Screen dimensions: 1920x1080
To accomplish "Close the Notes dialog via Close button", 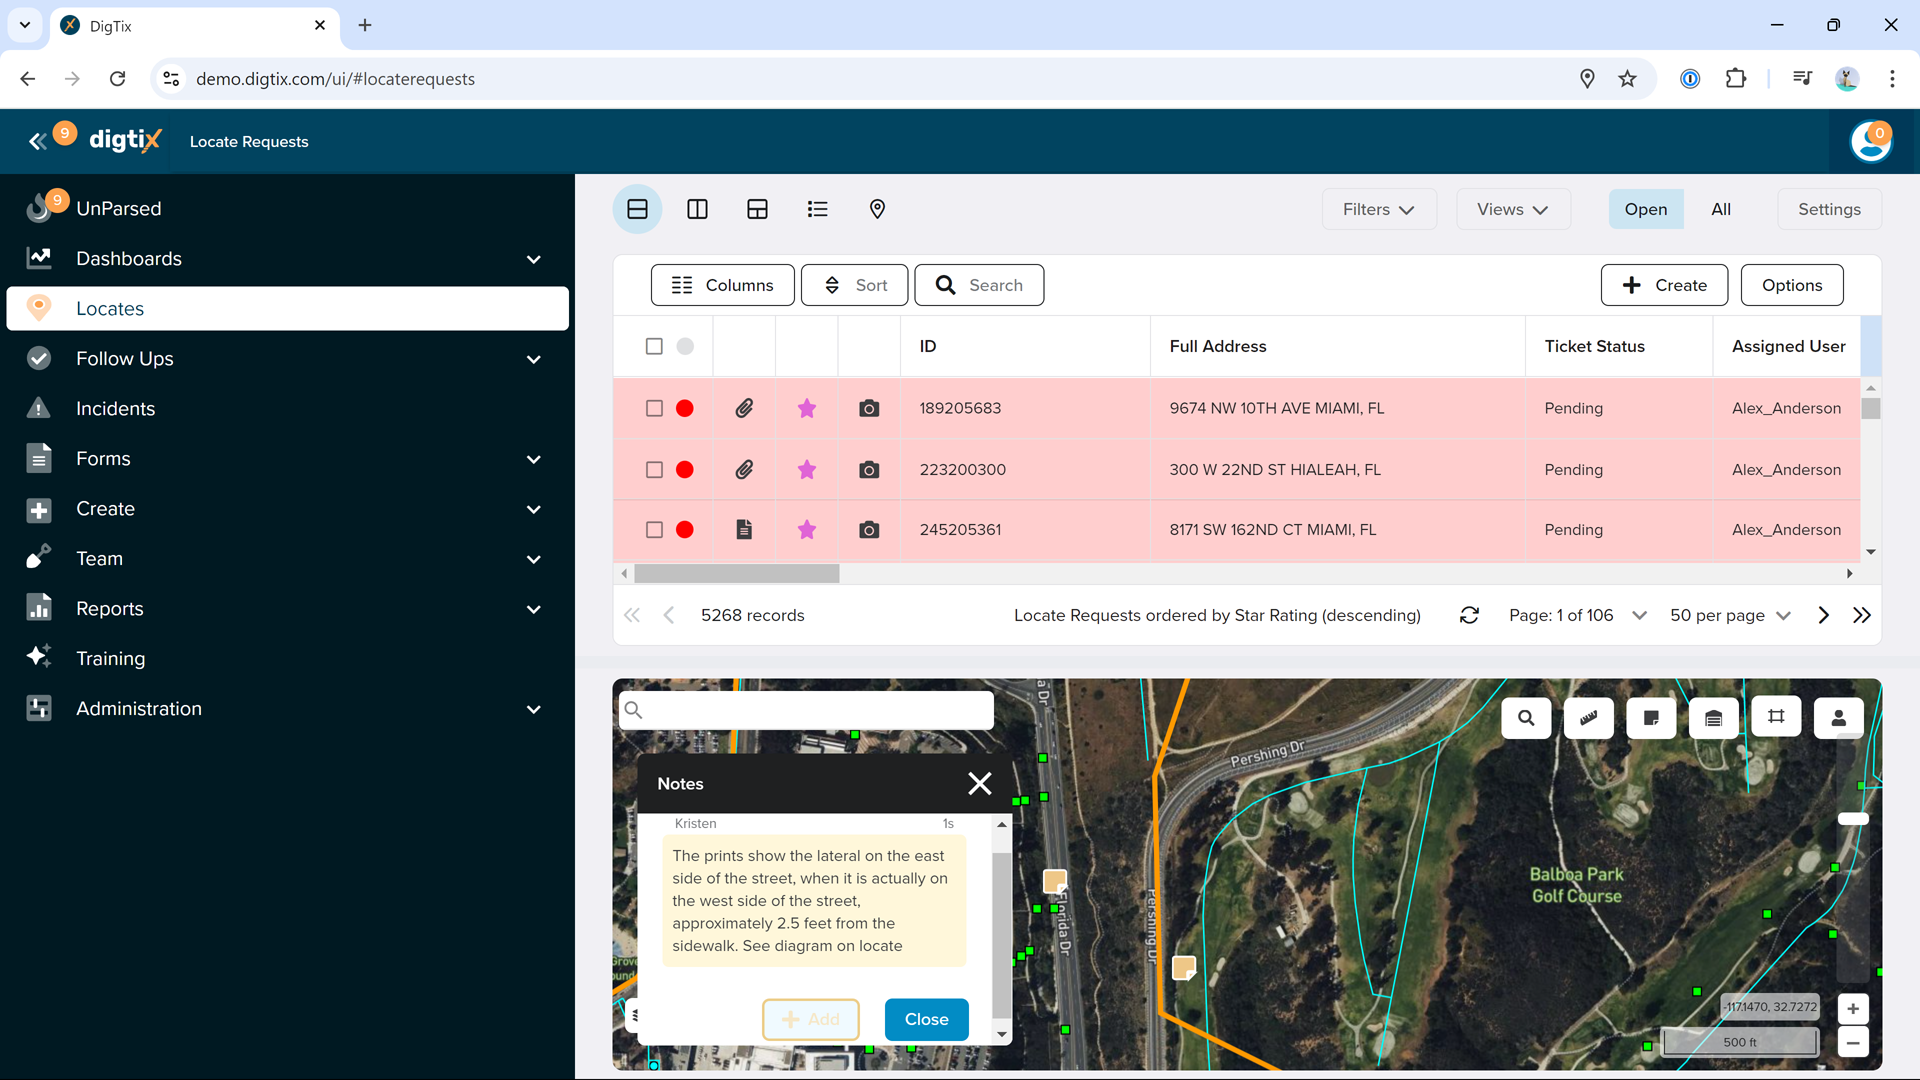I will click(926, 1019).
